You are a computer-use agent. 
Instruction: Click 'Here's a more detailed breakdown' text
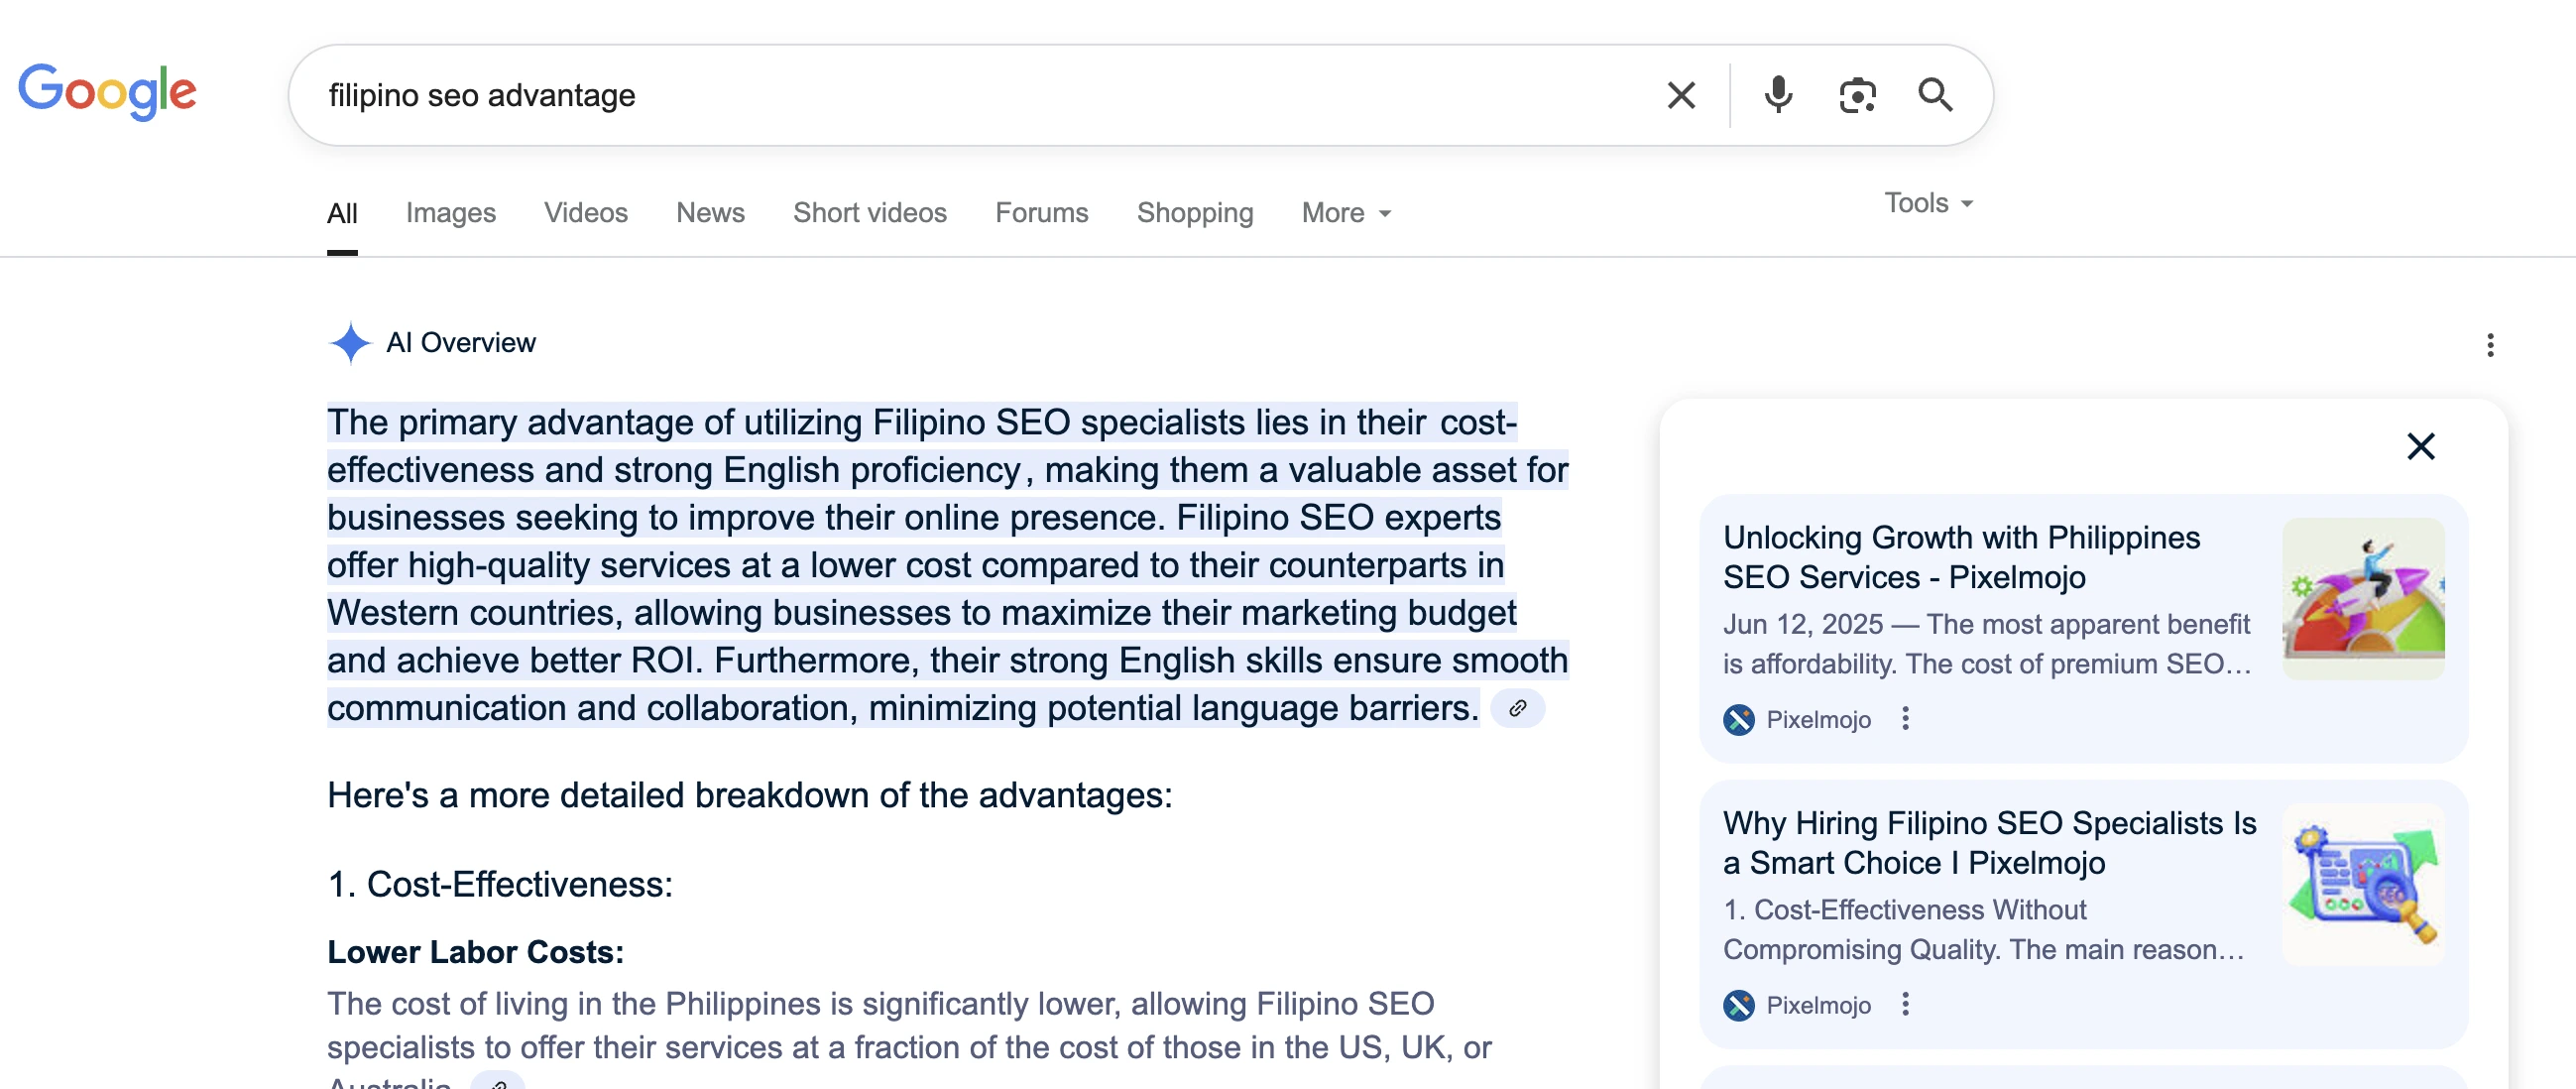pyautogui.click(x=749, y=795)
